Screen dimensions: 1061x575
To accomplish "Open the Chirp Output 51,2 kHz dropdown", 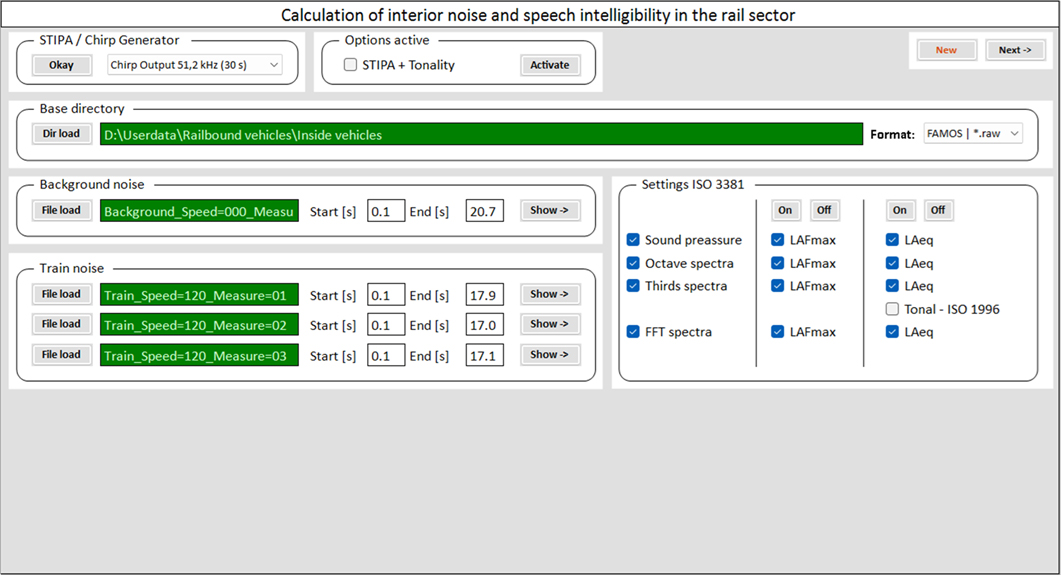I will [x=195, y=65].
